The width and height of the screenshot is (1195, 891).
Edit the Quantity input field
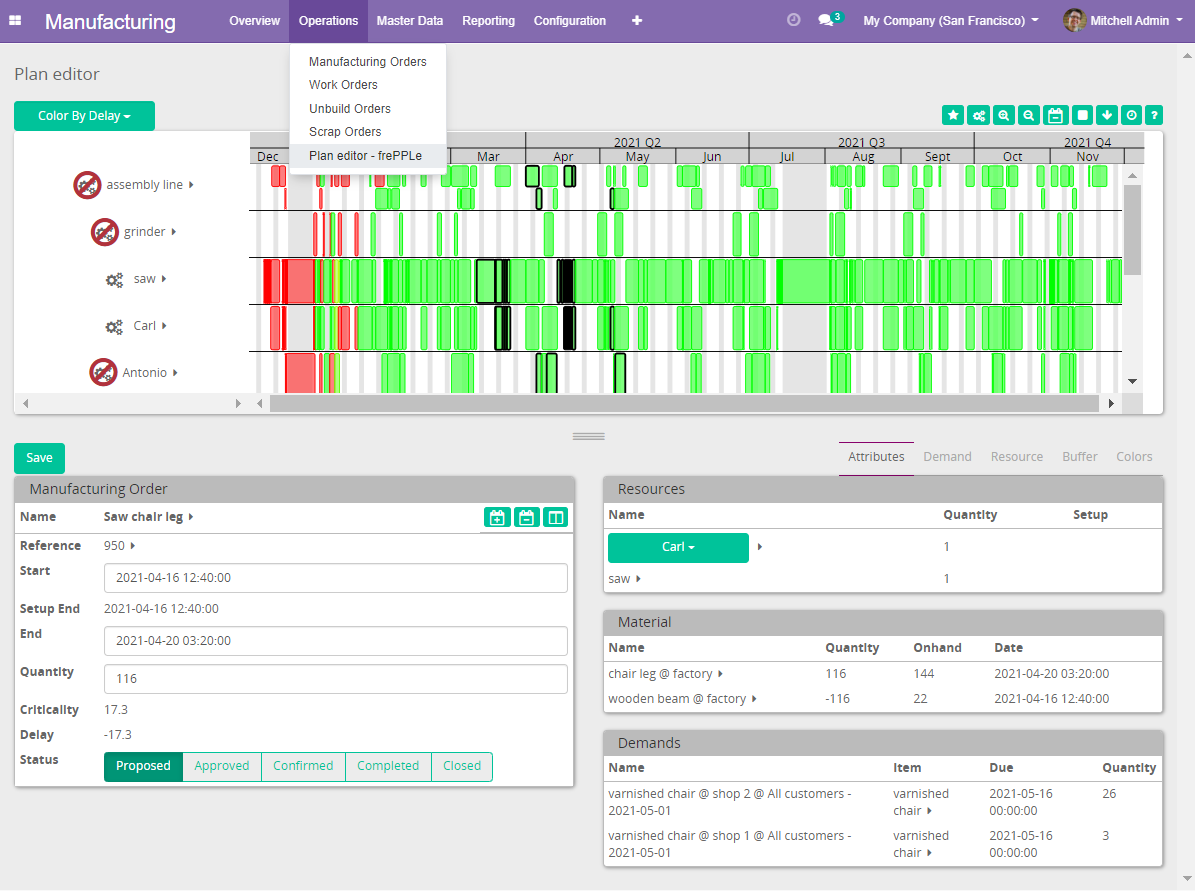335,679
